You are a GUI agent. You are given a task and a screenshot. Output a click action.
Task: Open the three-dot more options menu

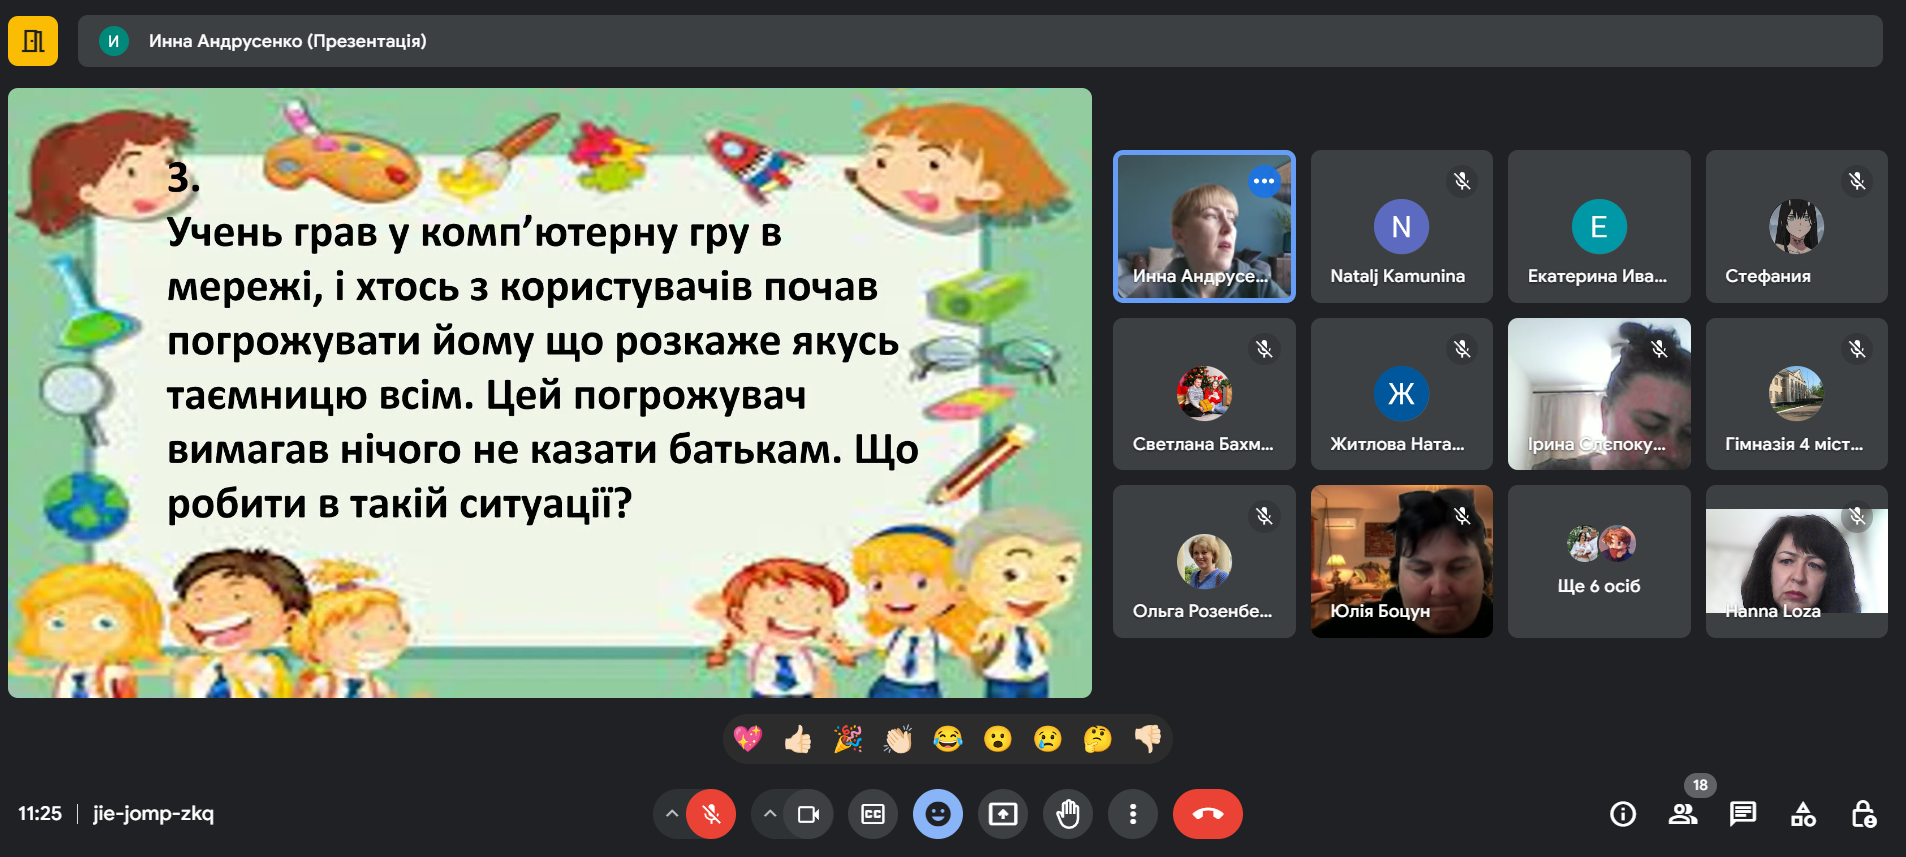(x=1133, y=814)
